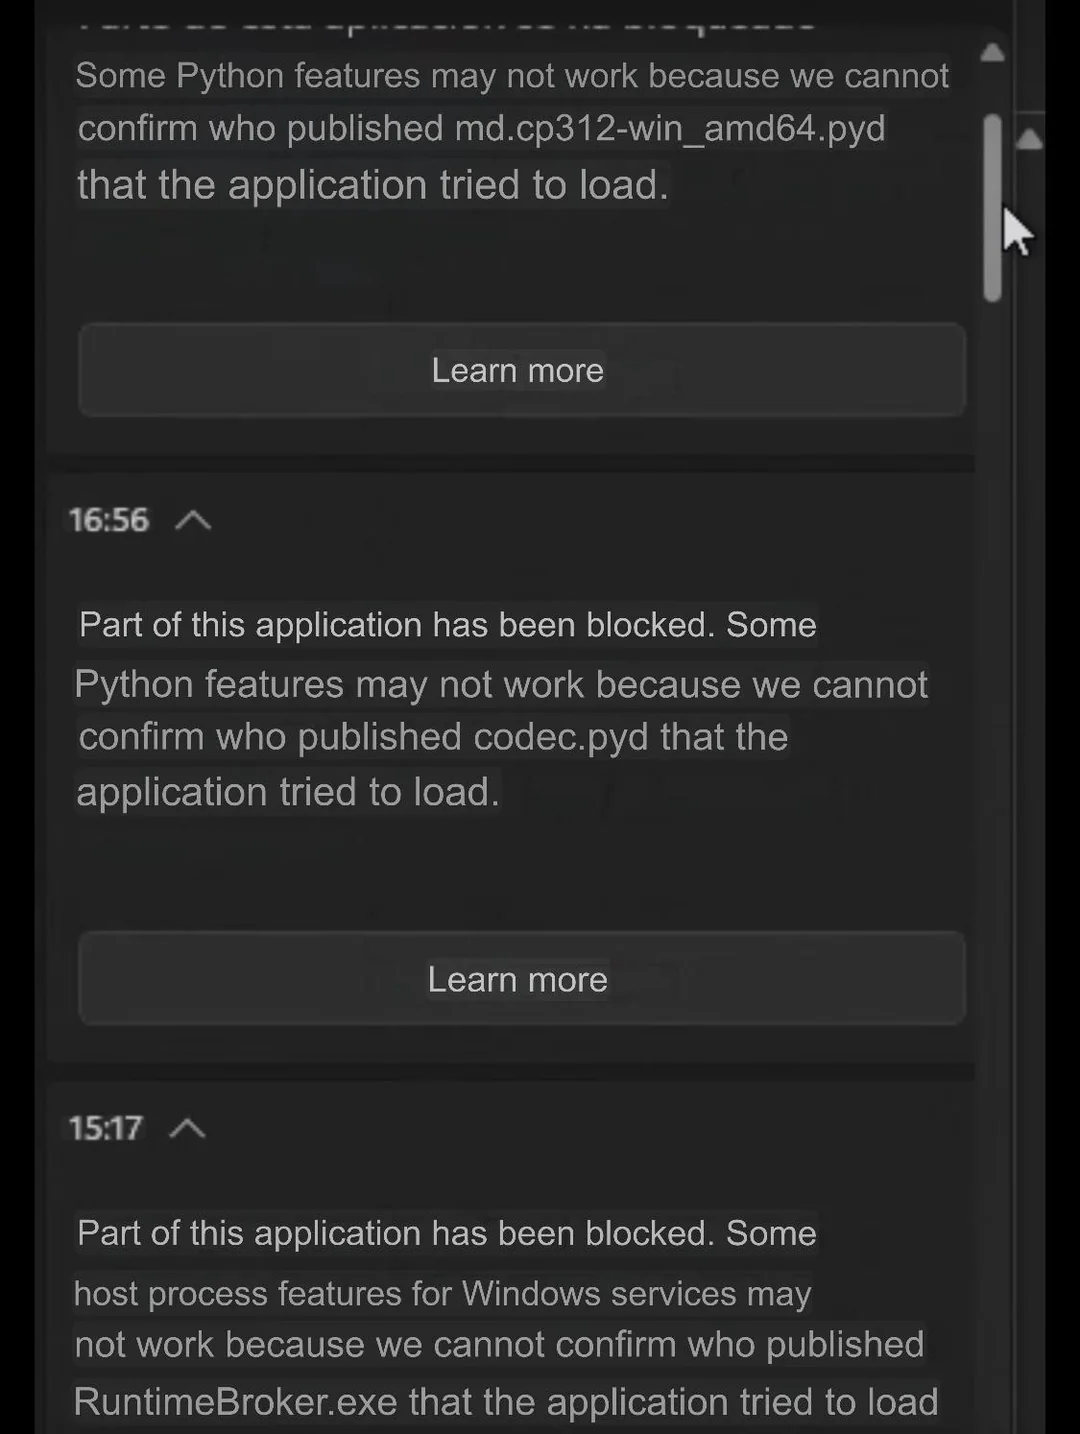1080x1434 pixels.
Task: Collapse the 15:17 notification using the chevron
Action: pos(187,1129)
